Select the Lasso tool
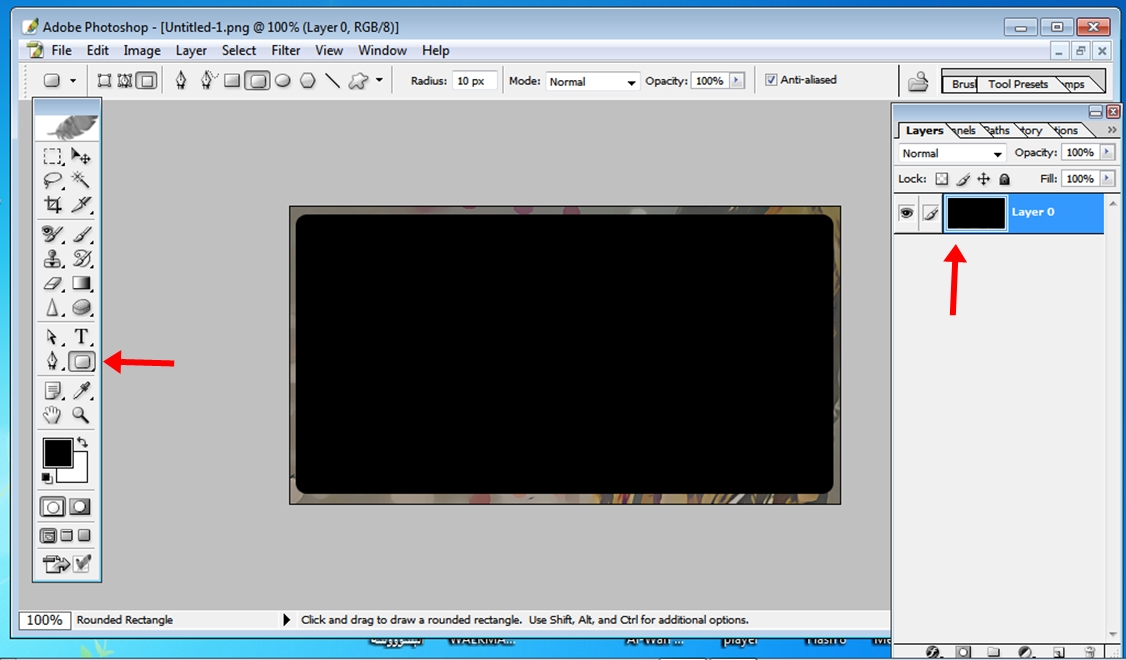Viewport: 1126px width, 660px height. tap(53, 181)
